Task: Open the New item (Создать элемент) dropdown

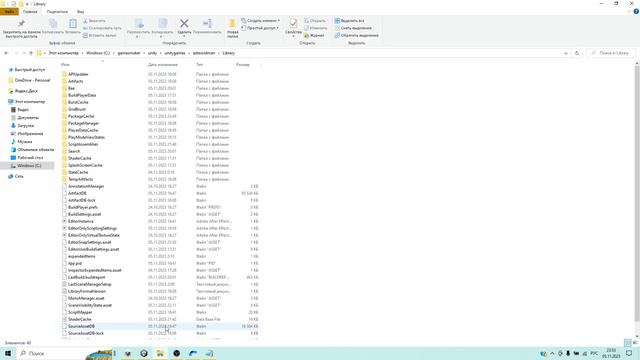Action: click(260, 20)
